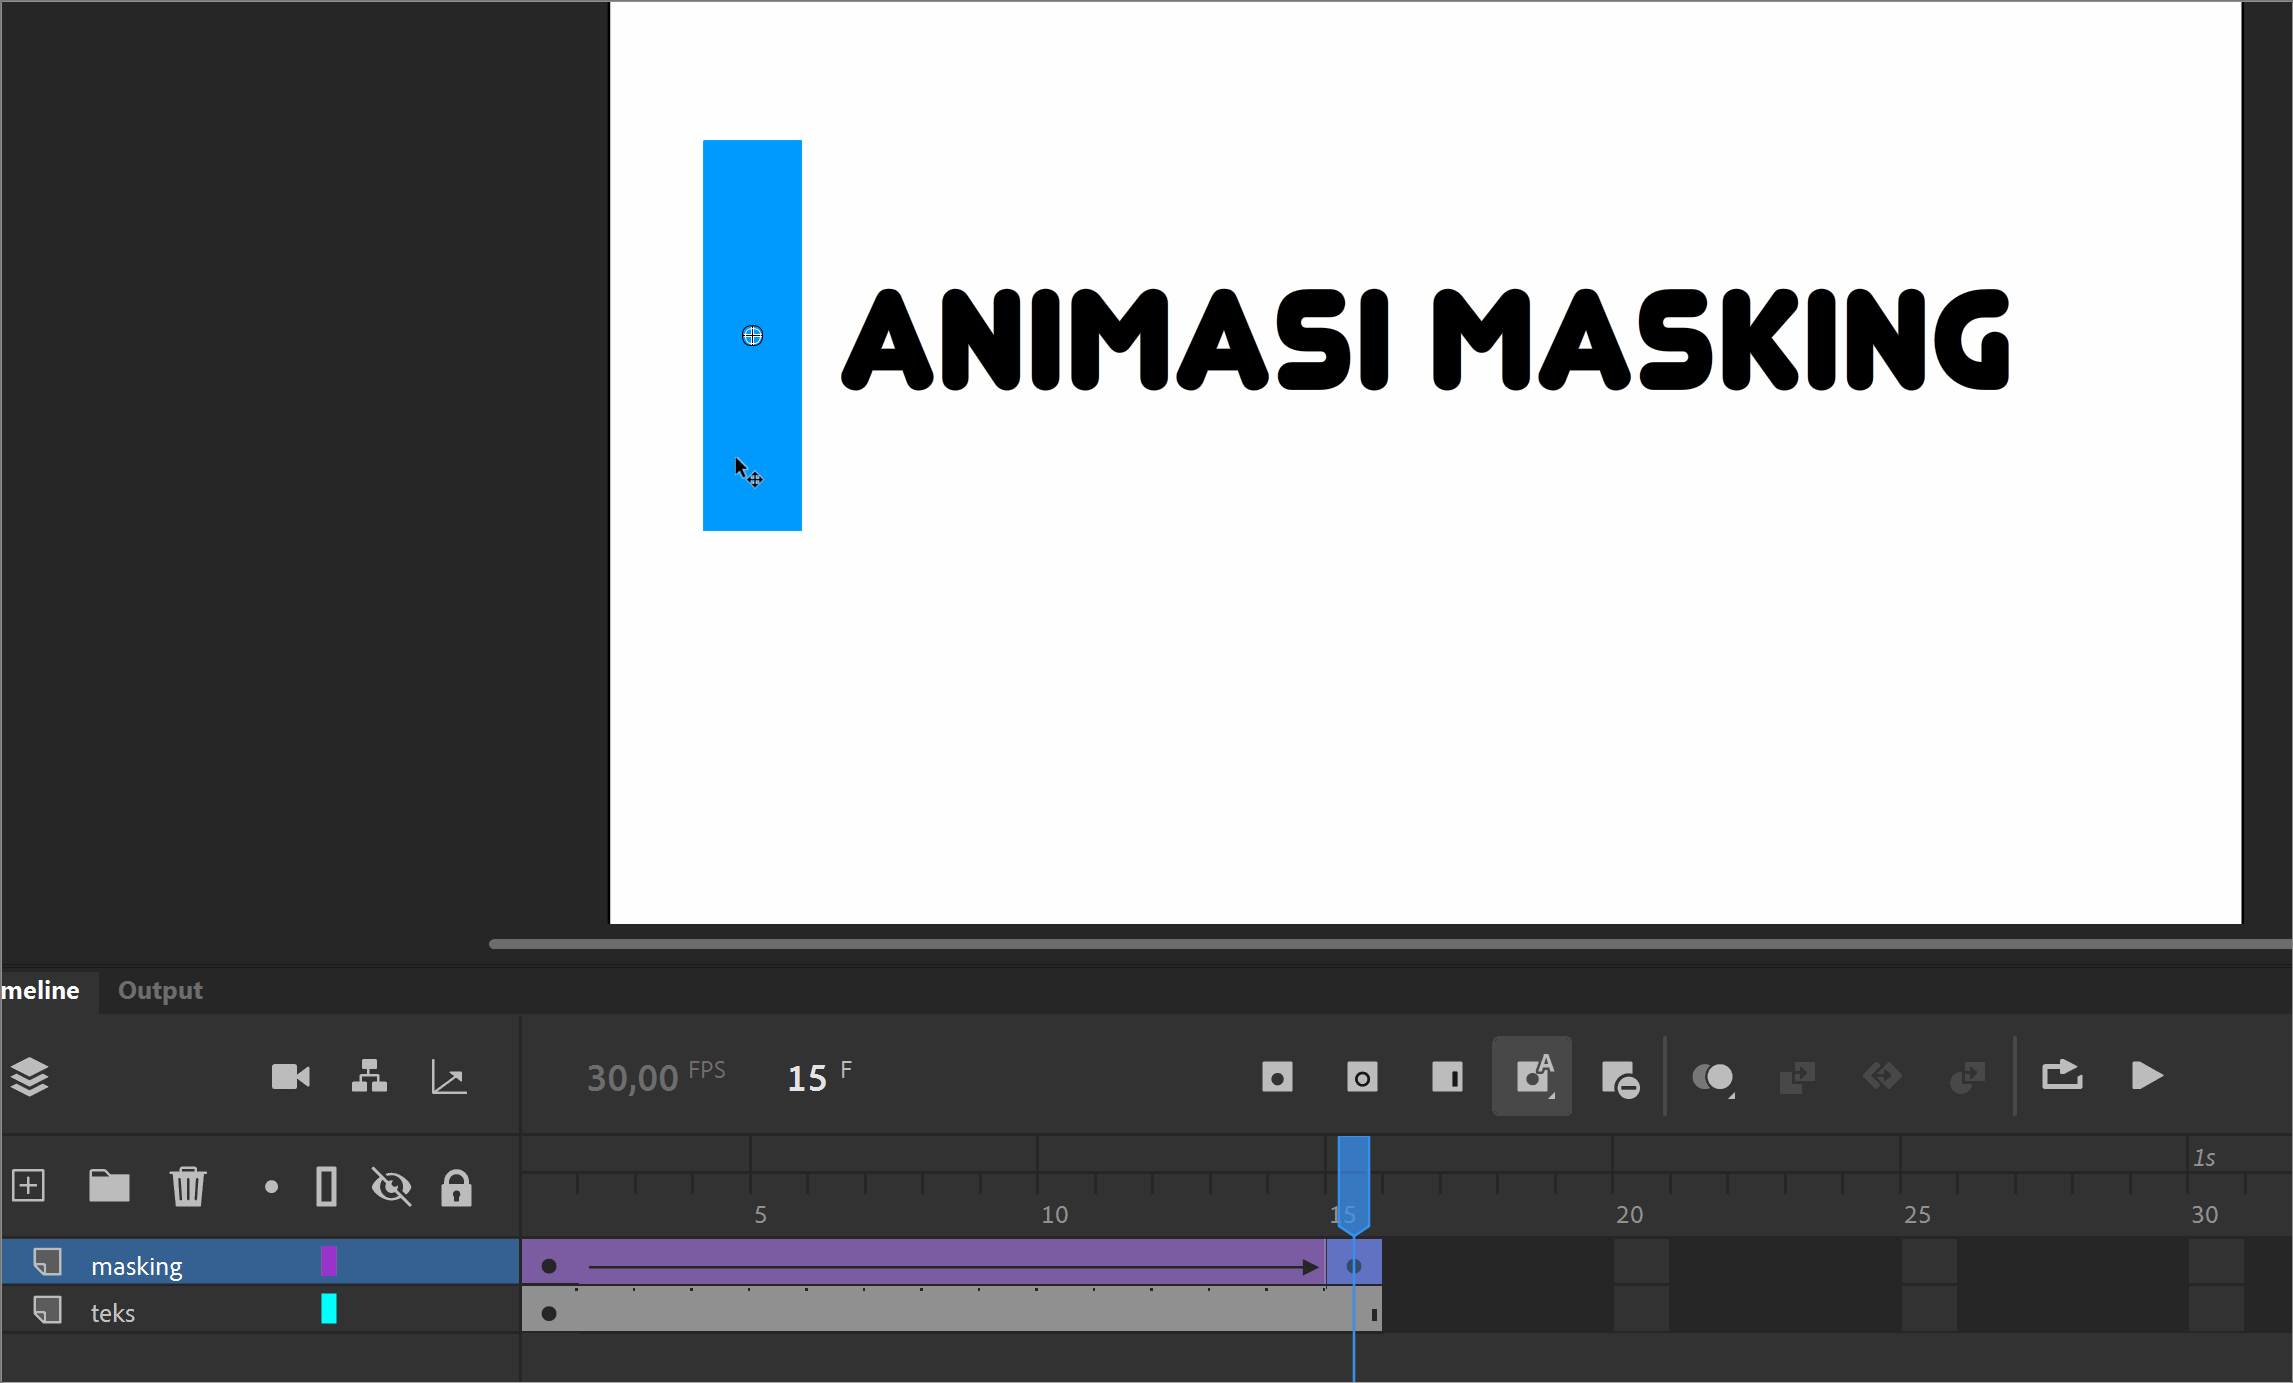This screenshot has width=2293, height=1383.
Task: Select the camera/video icon in timeline toolbar
Action: click(290, 1077)
